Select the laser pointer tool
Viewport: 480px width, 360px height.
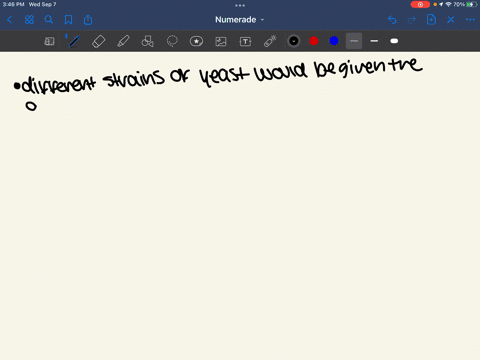click(x=270, y=41)
